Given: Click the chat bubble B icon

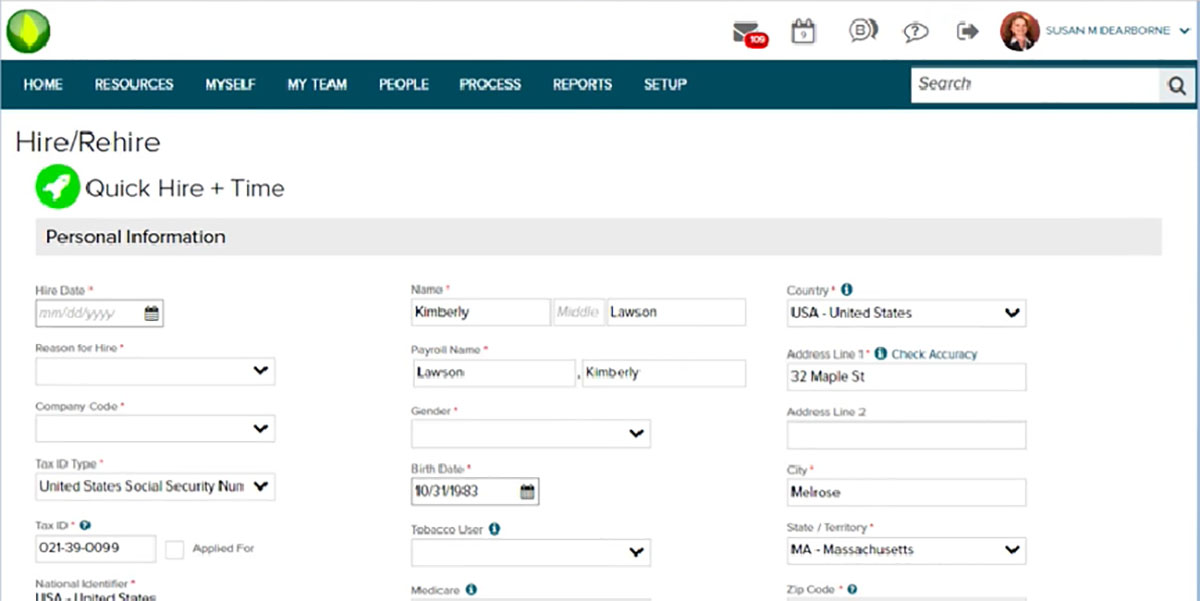Looking at the screenshot, I should click(862, 31).
